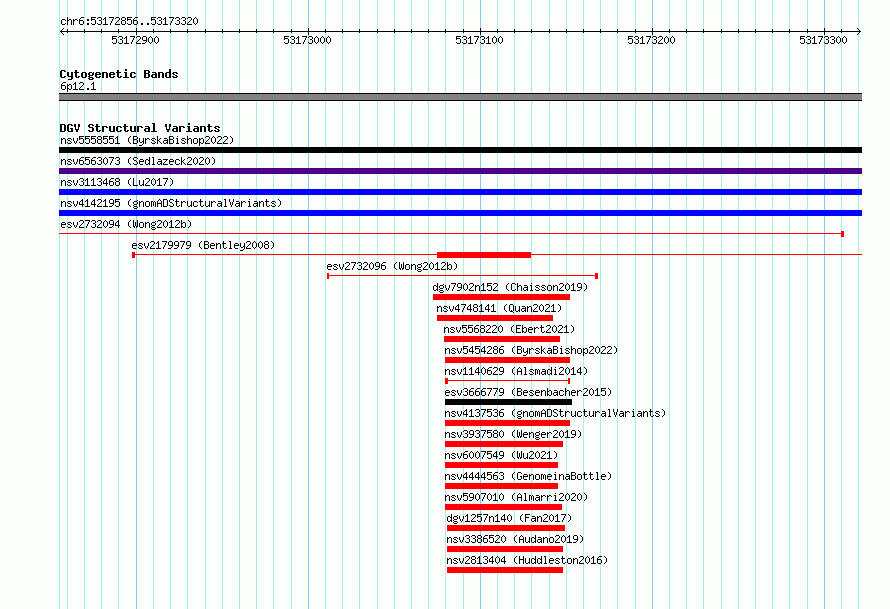Screen dimensions: 890x609
Task: Click the esv2732096 thin red variant line
Action: point(462,276)
